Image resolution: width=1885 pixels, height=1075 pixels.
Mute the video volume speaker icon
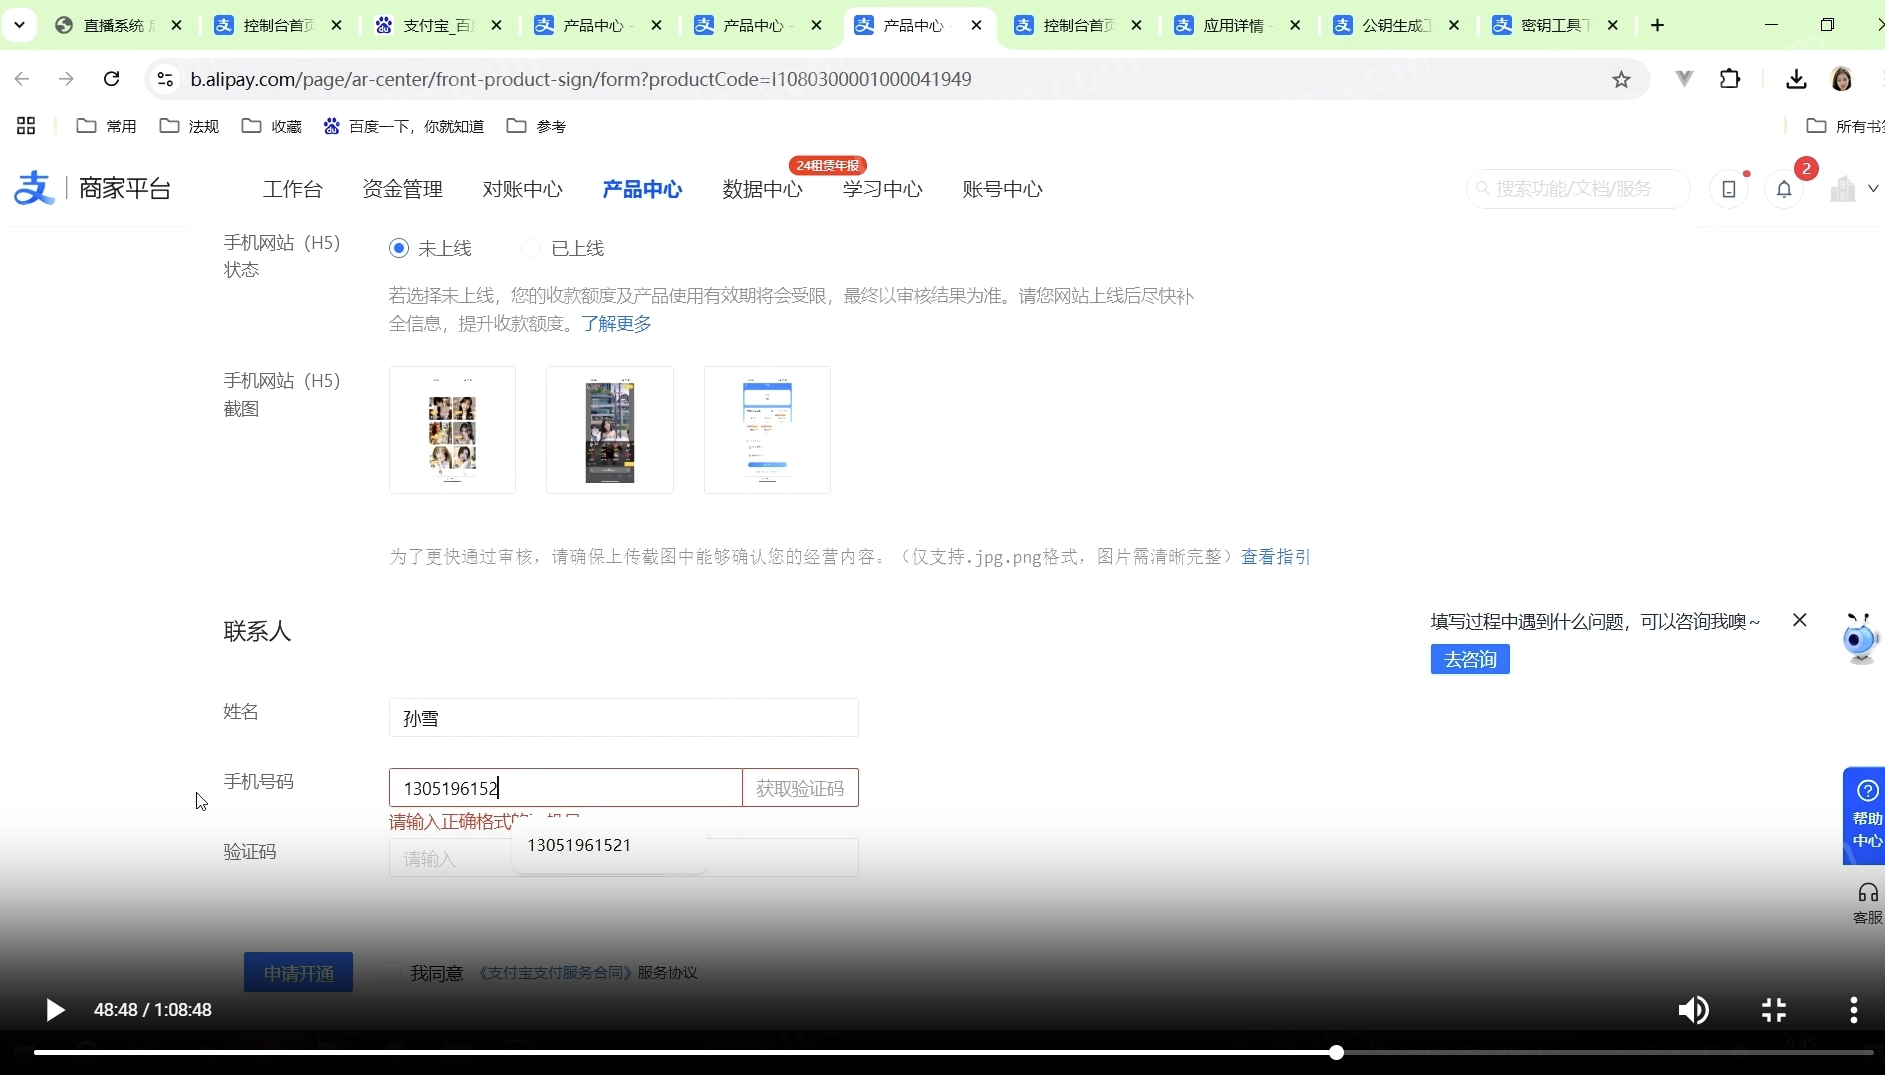point(1693,1010)
